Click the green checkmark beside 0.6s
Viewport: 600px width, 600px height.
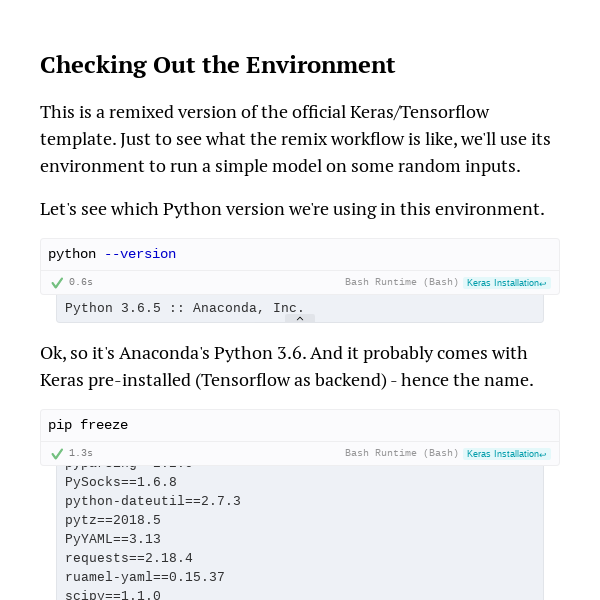(57, 283)
